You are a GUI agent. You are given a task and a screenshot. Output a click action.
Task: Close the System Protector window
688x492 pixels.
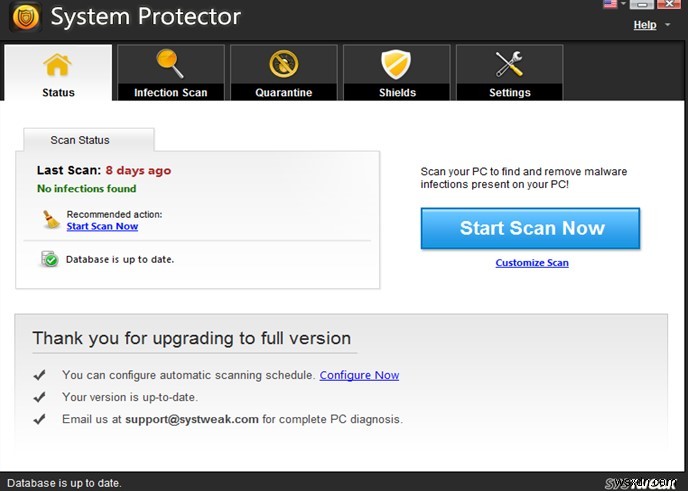coord(672,5)
